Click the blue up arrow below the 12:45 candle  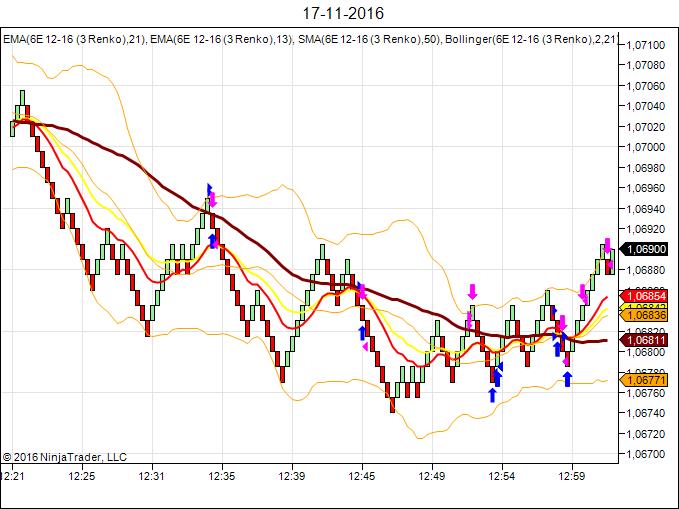pos(362,331)
